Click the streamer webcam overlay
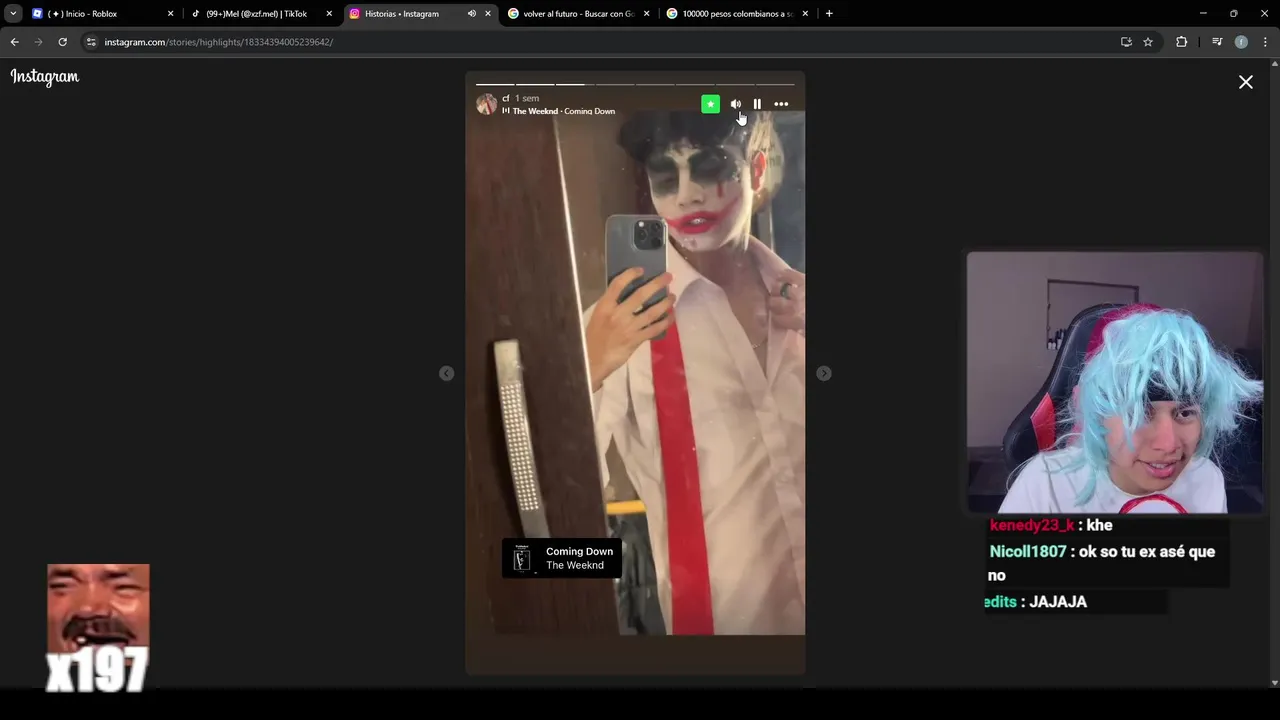This screenshot has width=1280, height=720. 1115,382
